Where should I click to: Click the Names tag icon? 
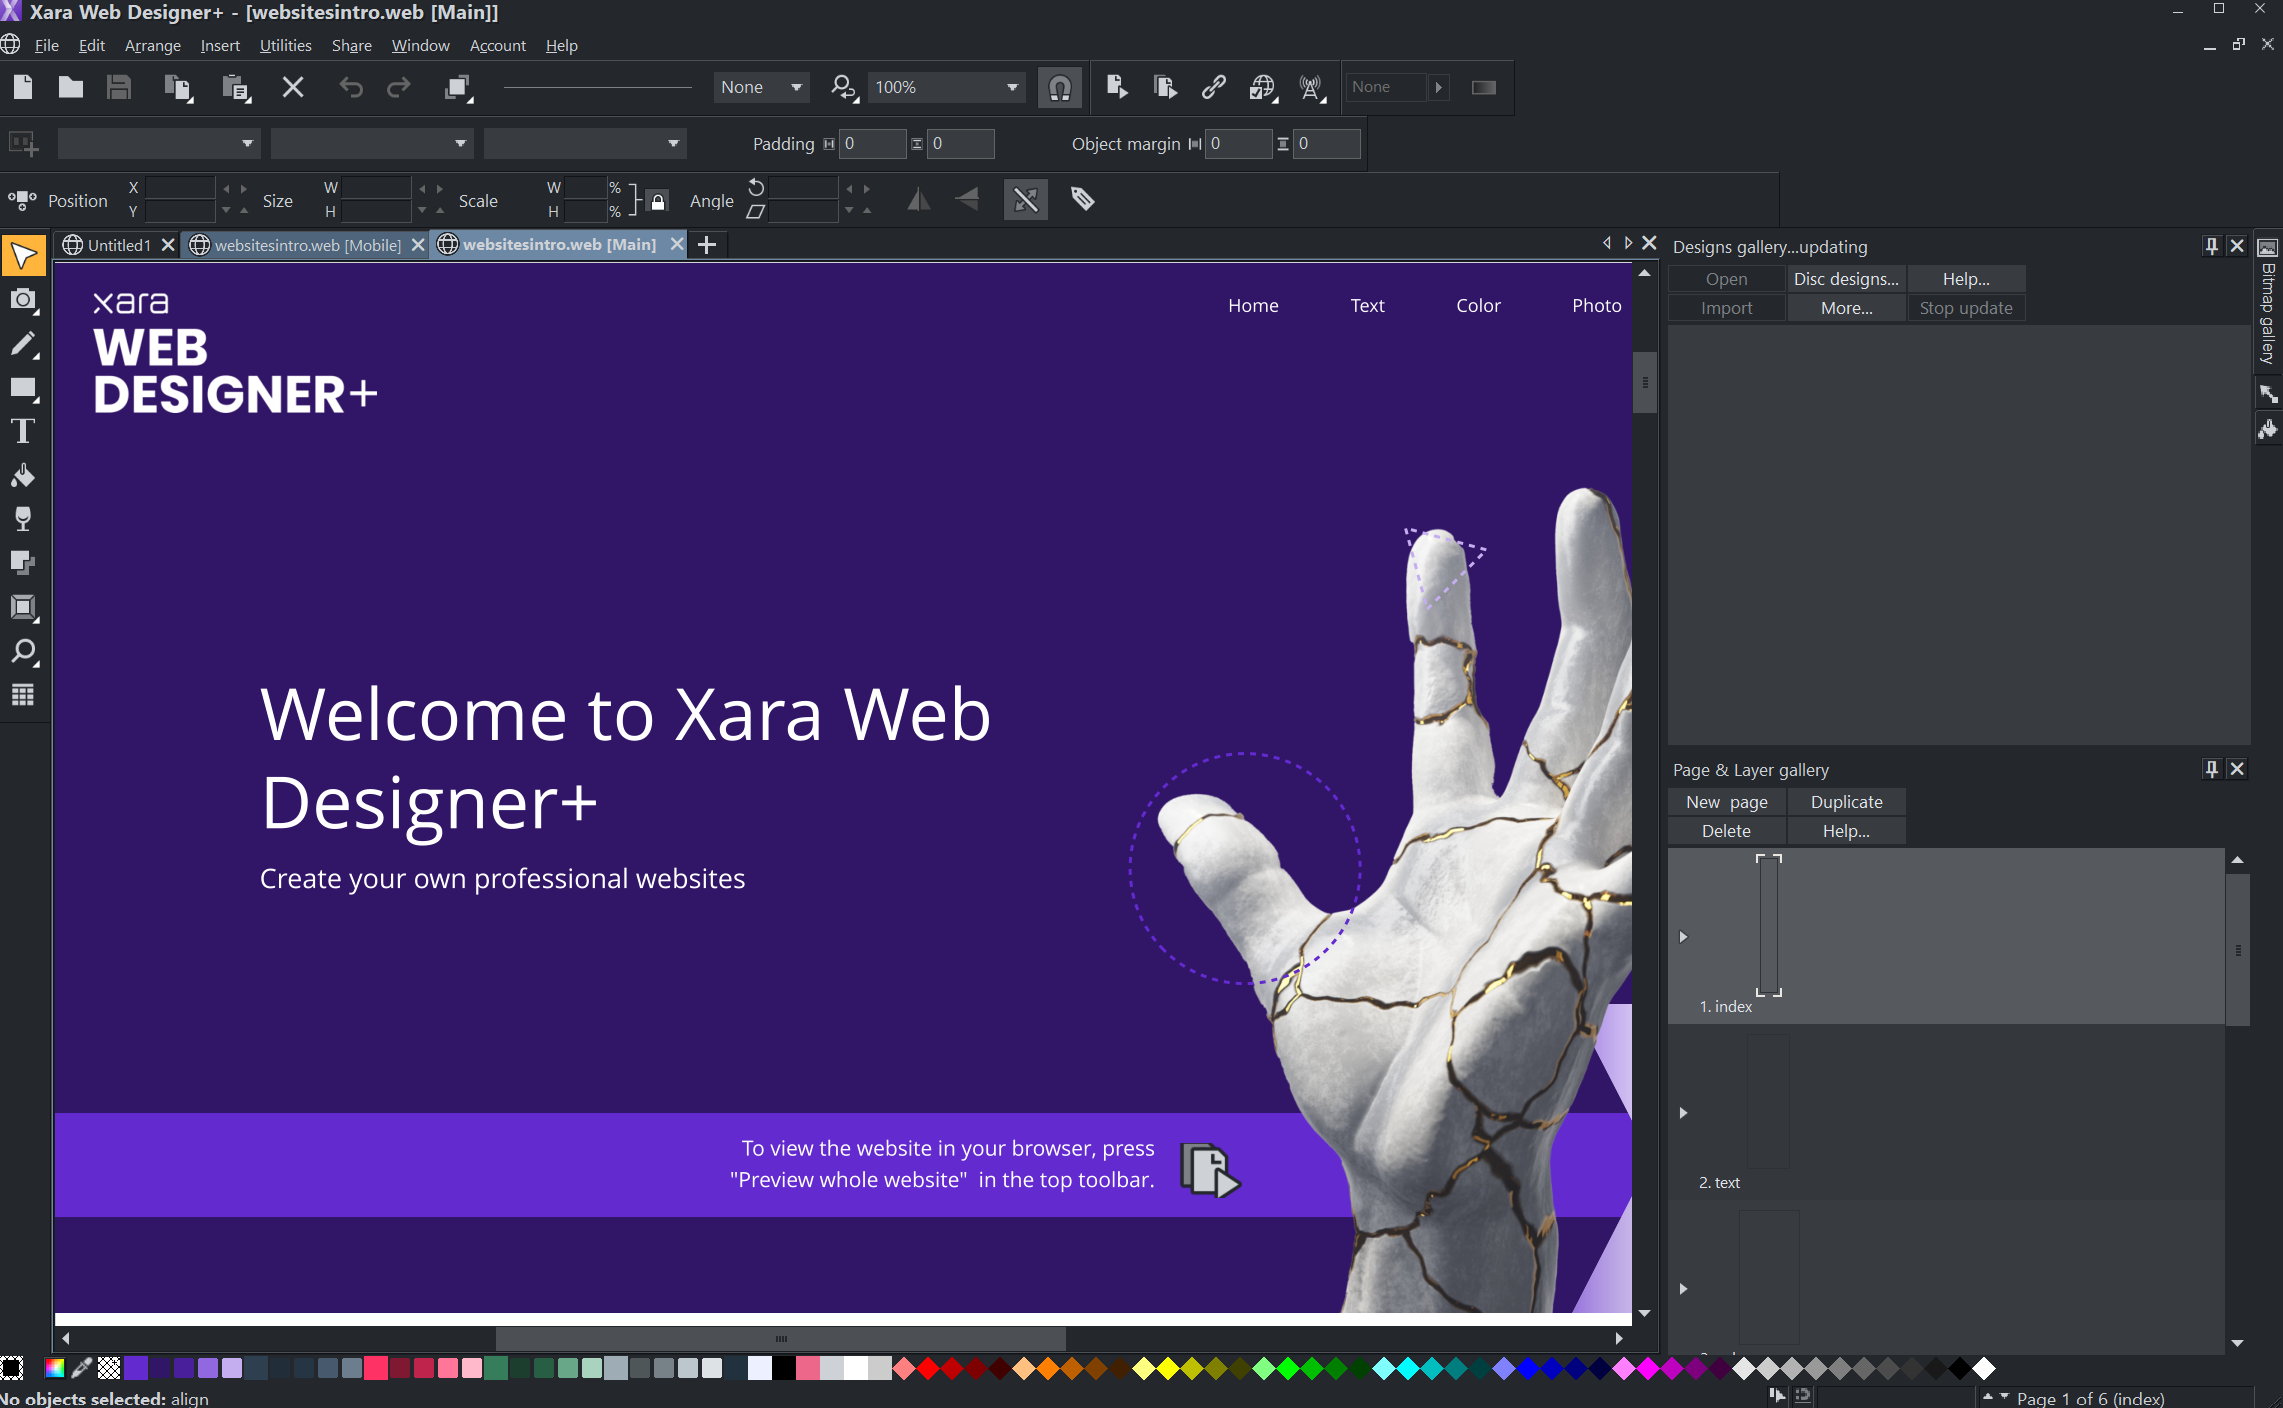pos(1083,199)
